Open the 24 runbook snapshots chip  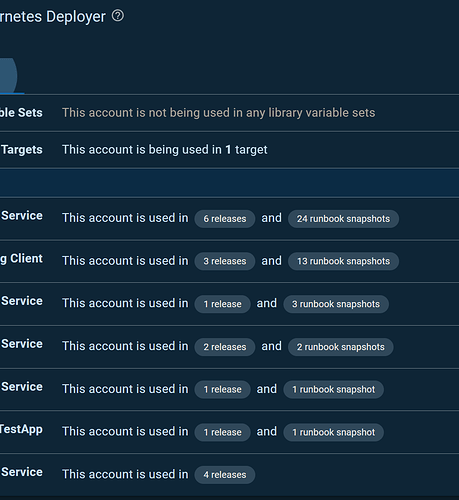pyautogui.click(x=343, y=219)
